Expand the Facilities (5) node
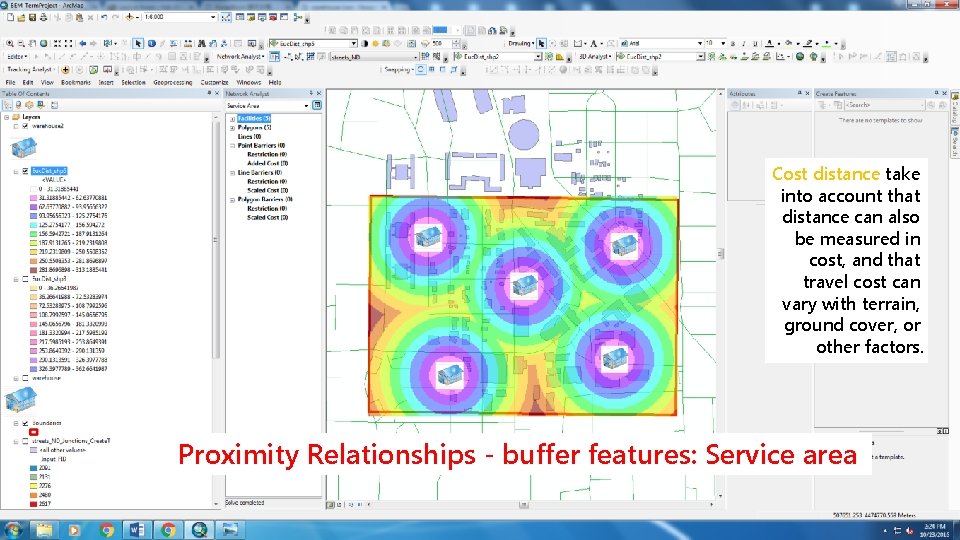Image resolution: width=960 pixels, height=540 pixels. pos(233,119)
